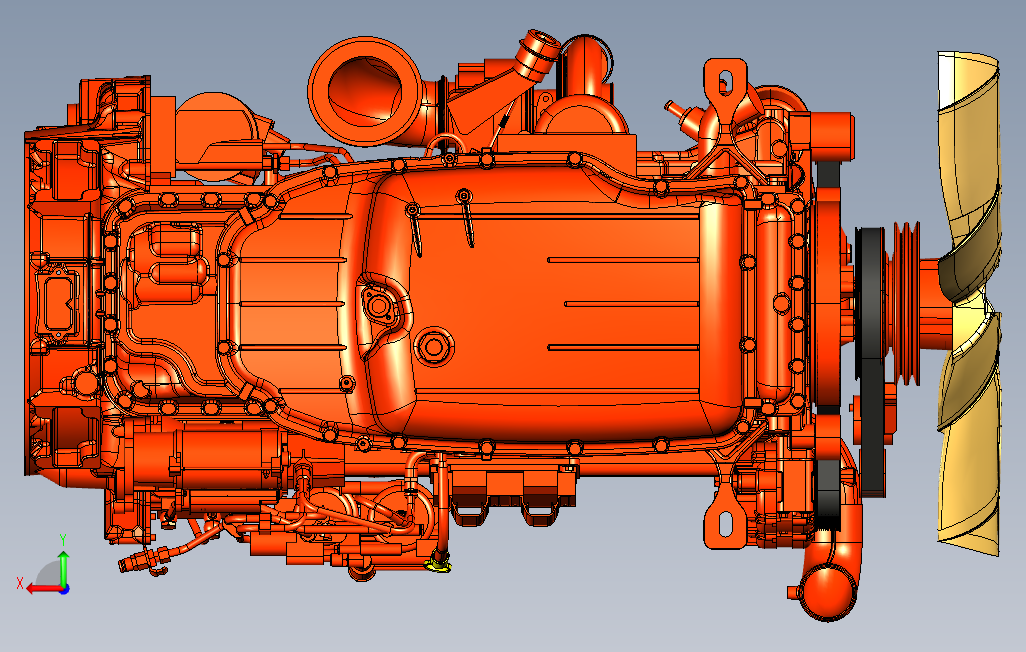This screenshot has width=1026, height=652.
Task: Select the yellow fitting at hose end
Action: (x=438, y=562)
